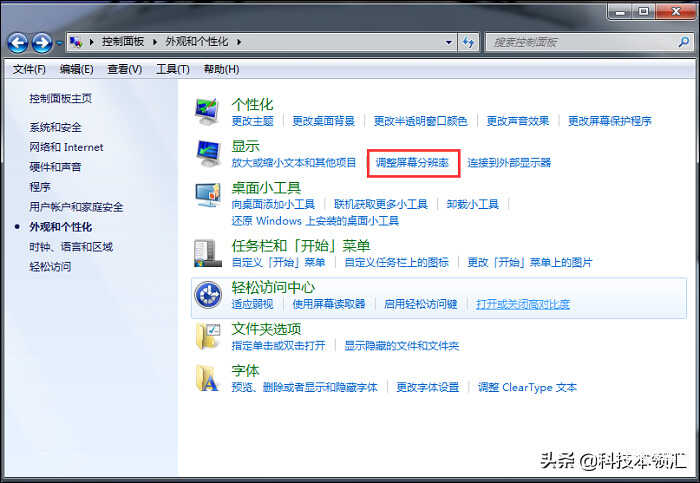Select 时钟、语言和区域 in sidebar

71,246
